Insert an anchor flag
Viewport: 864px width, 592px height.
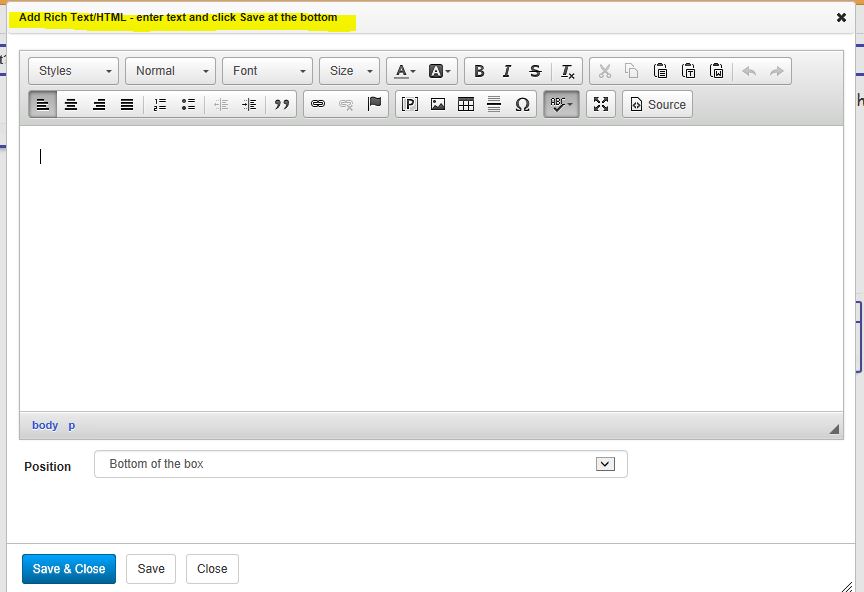pos(374,104)
